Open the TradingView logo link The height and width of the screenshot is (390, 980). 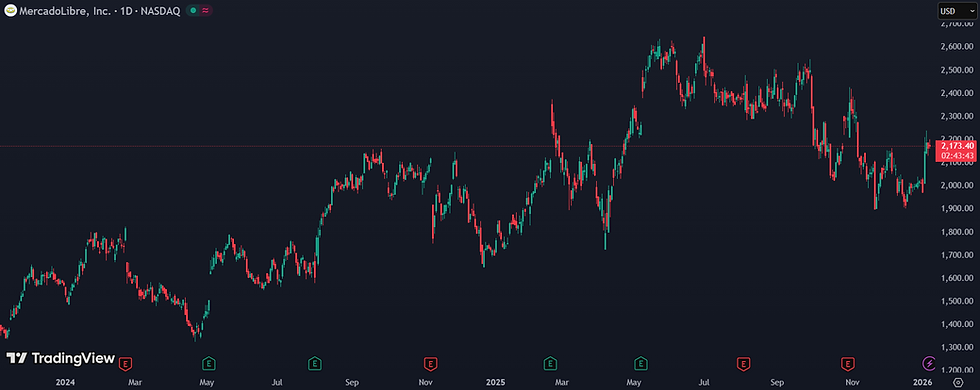click(61, 358)
